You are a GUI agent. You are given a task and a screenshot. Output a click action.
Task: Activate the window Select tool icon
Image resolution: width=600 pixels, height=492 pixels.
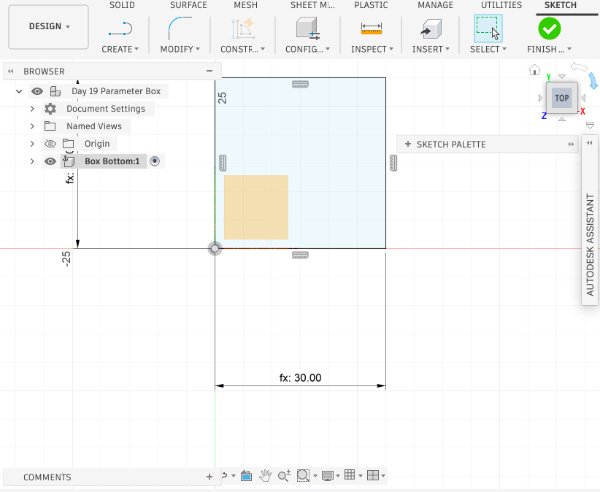click(x=488, y=28)
